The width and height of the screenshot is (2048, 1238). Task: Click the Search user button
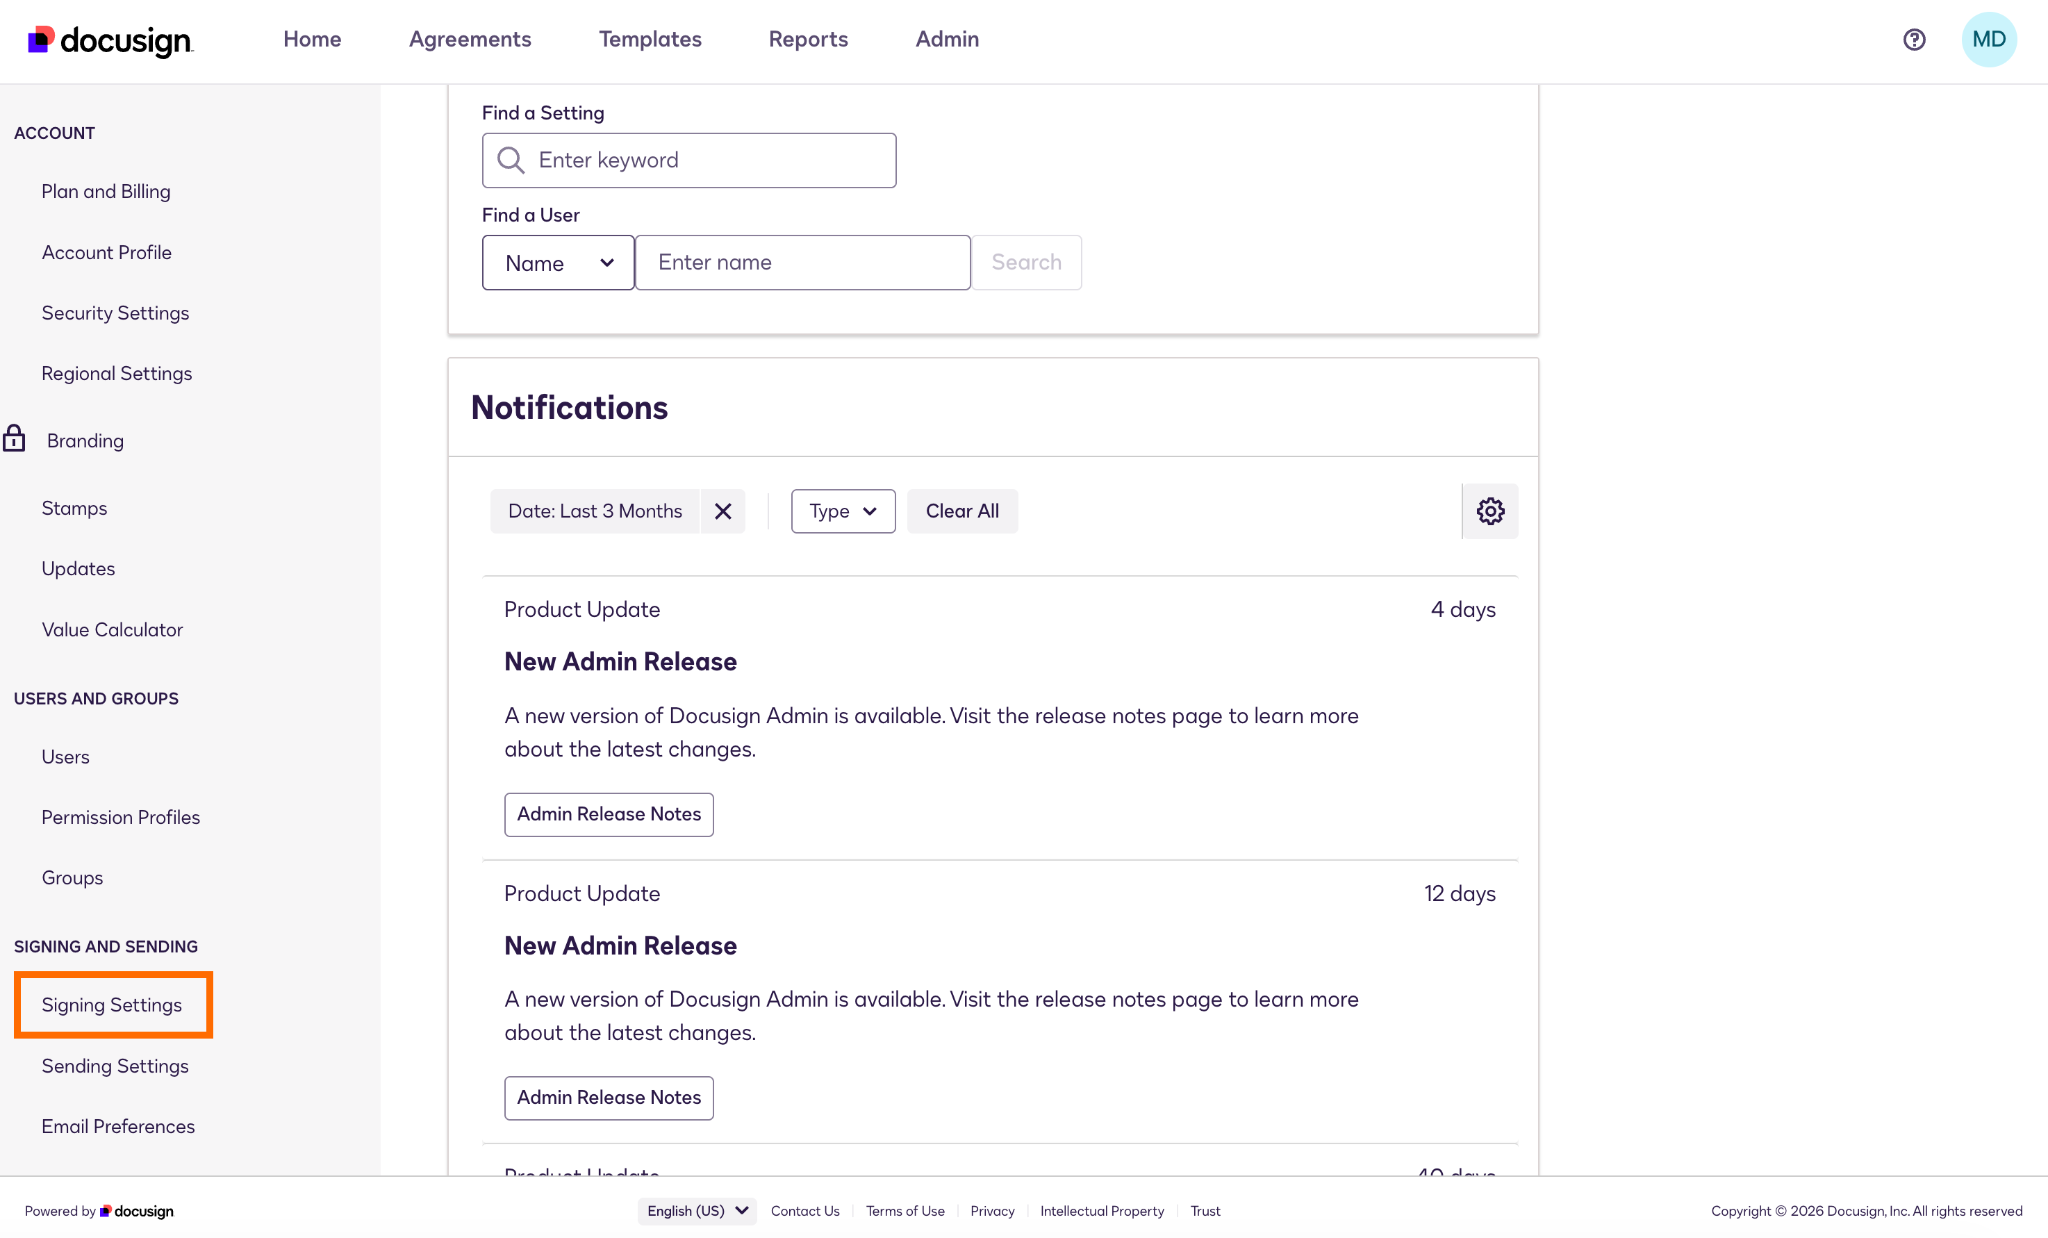tap(1026, 263)
